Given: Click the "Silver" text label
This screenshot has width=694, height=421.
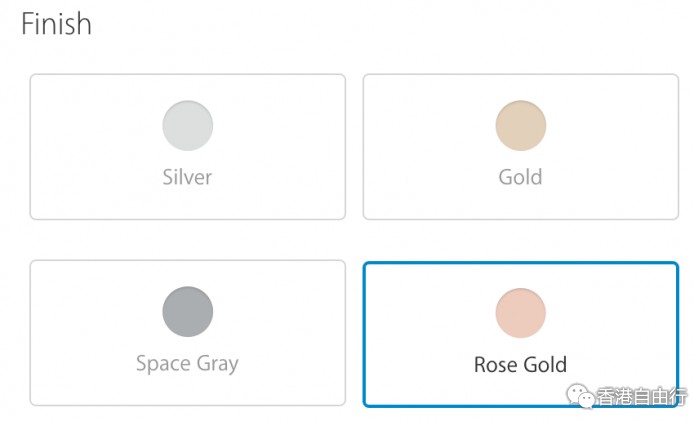Looking at the screenshot, I should pyautogui.click(x=187, y=178).
